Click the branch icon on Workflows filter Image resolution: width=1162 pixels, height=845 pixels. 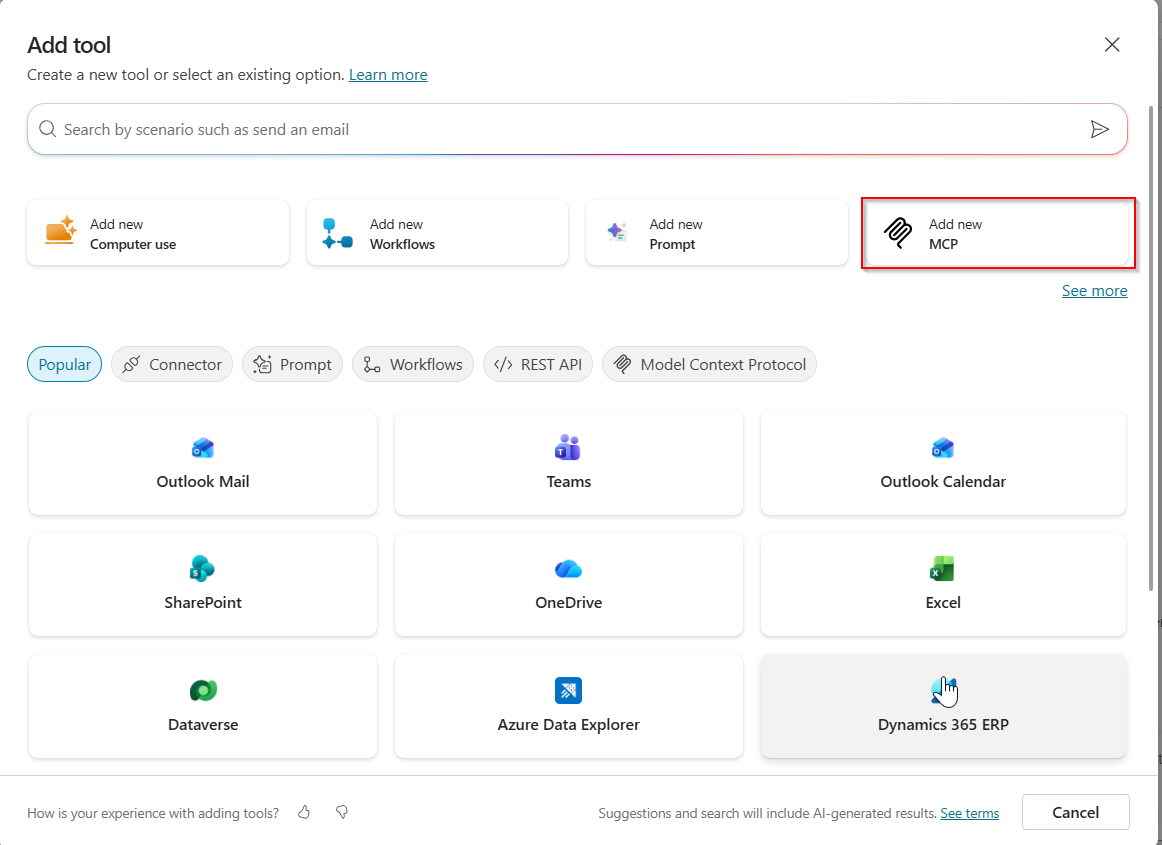coord(372,364)
